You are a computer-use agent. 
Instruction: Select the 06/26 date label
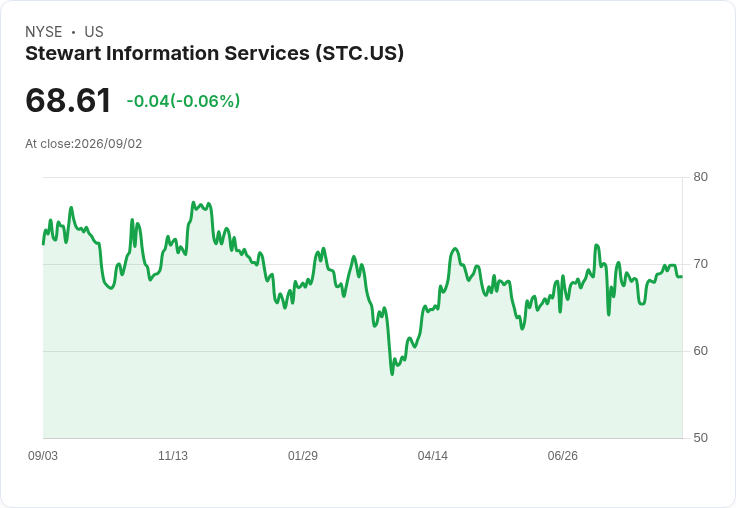click(x=563, y=456)
